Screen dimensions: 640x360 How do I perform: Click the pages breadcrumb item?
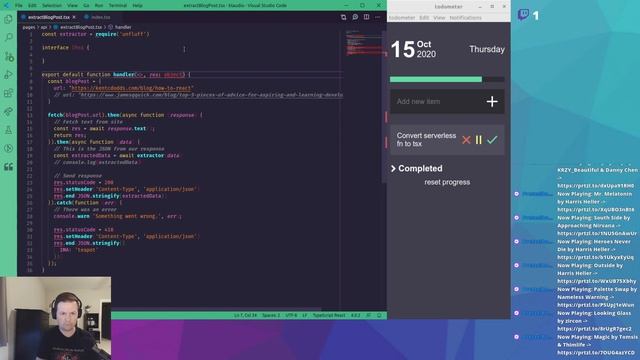pyautogui.click(x=29, y=27)
